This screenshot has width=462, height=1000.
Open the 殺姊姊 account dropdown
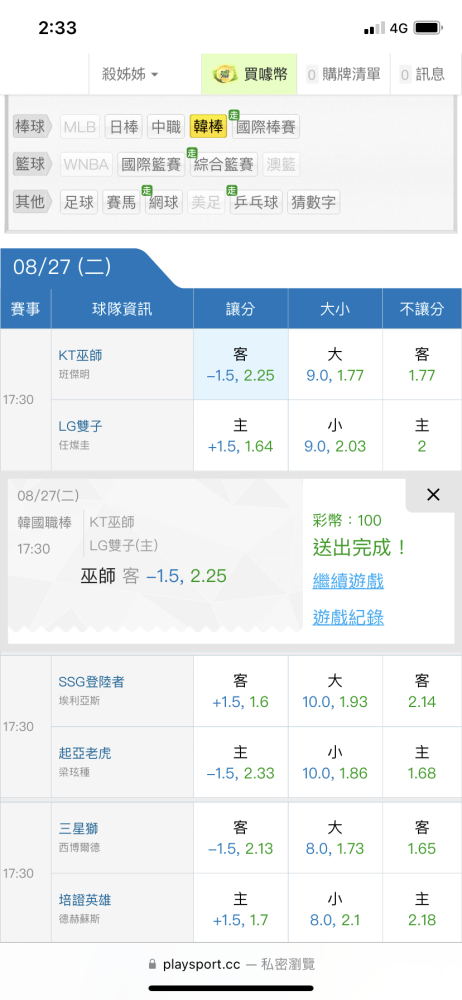click(x=130, y=74)
